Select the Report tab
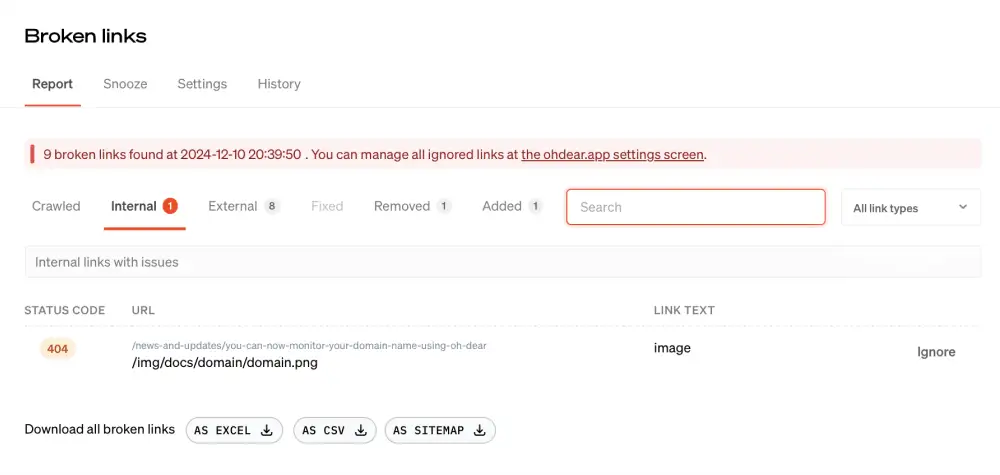 click(52, 84)
